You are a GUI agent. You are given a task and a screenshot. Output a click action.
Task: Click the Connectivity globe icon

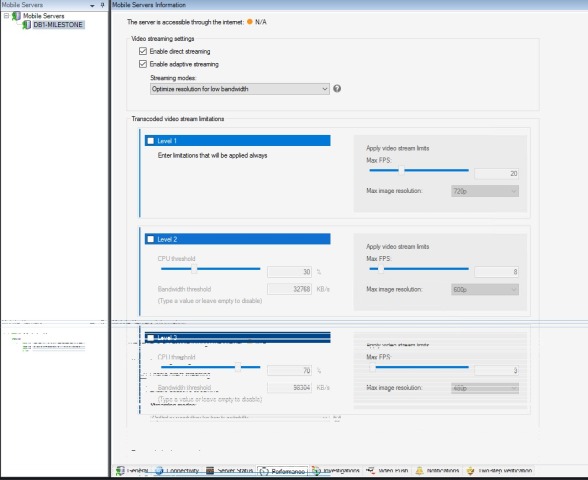159,471
